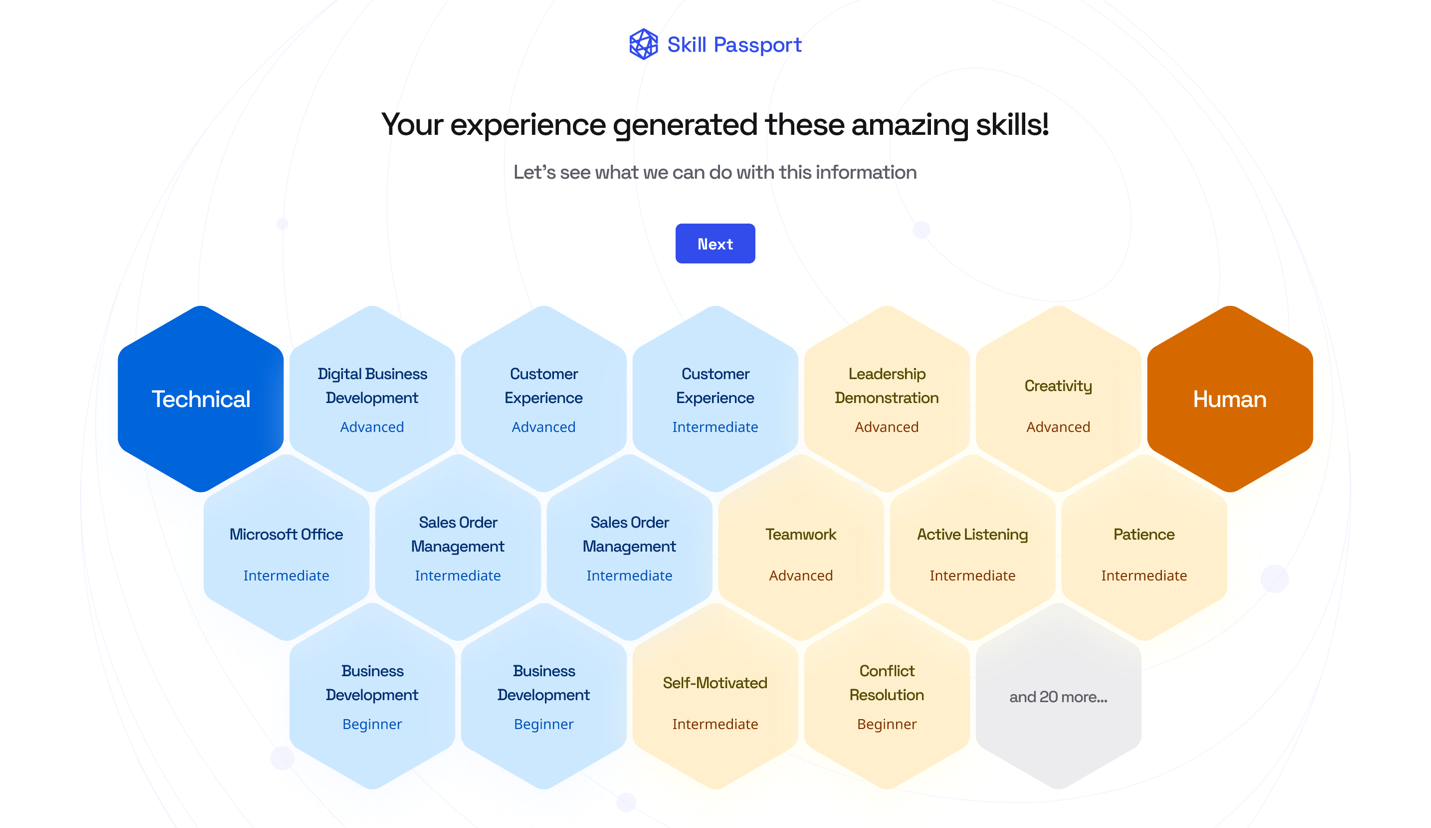This screenshot has width=1431, height=828.
Task: Select the Patience Intermediate hexagon
Action: point(1144,548)
